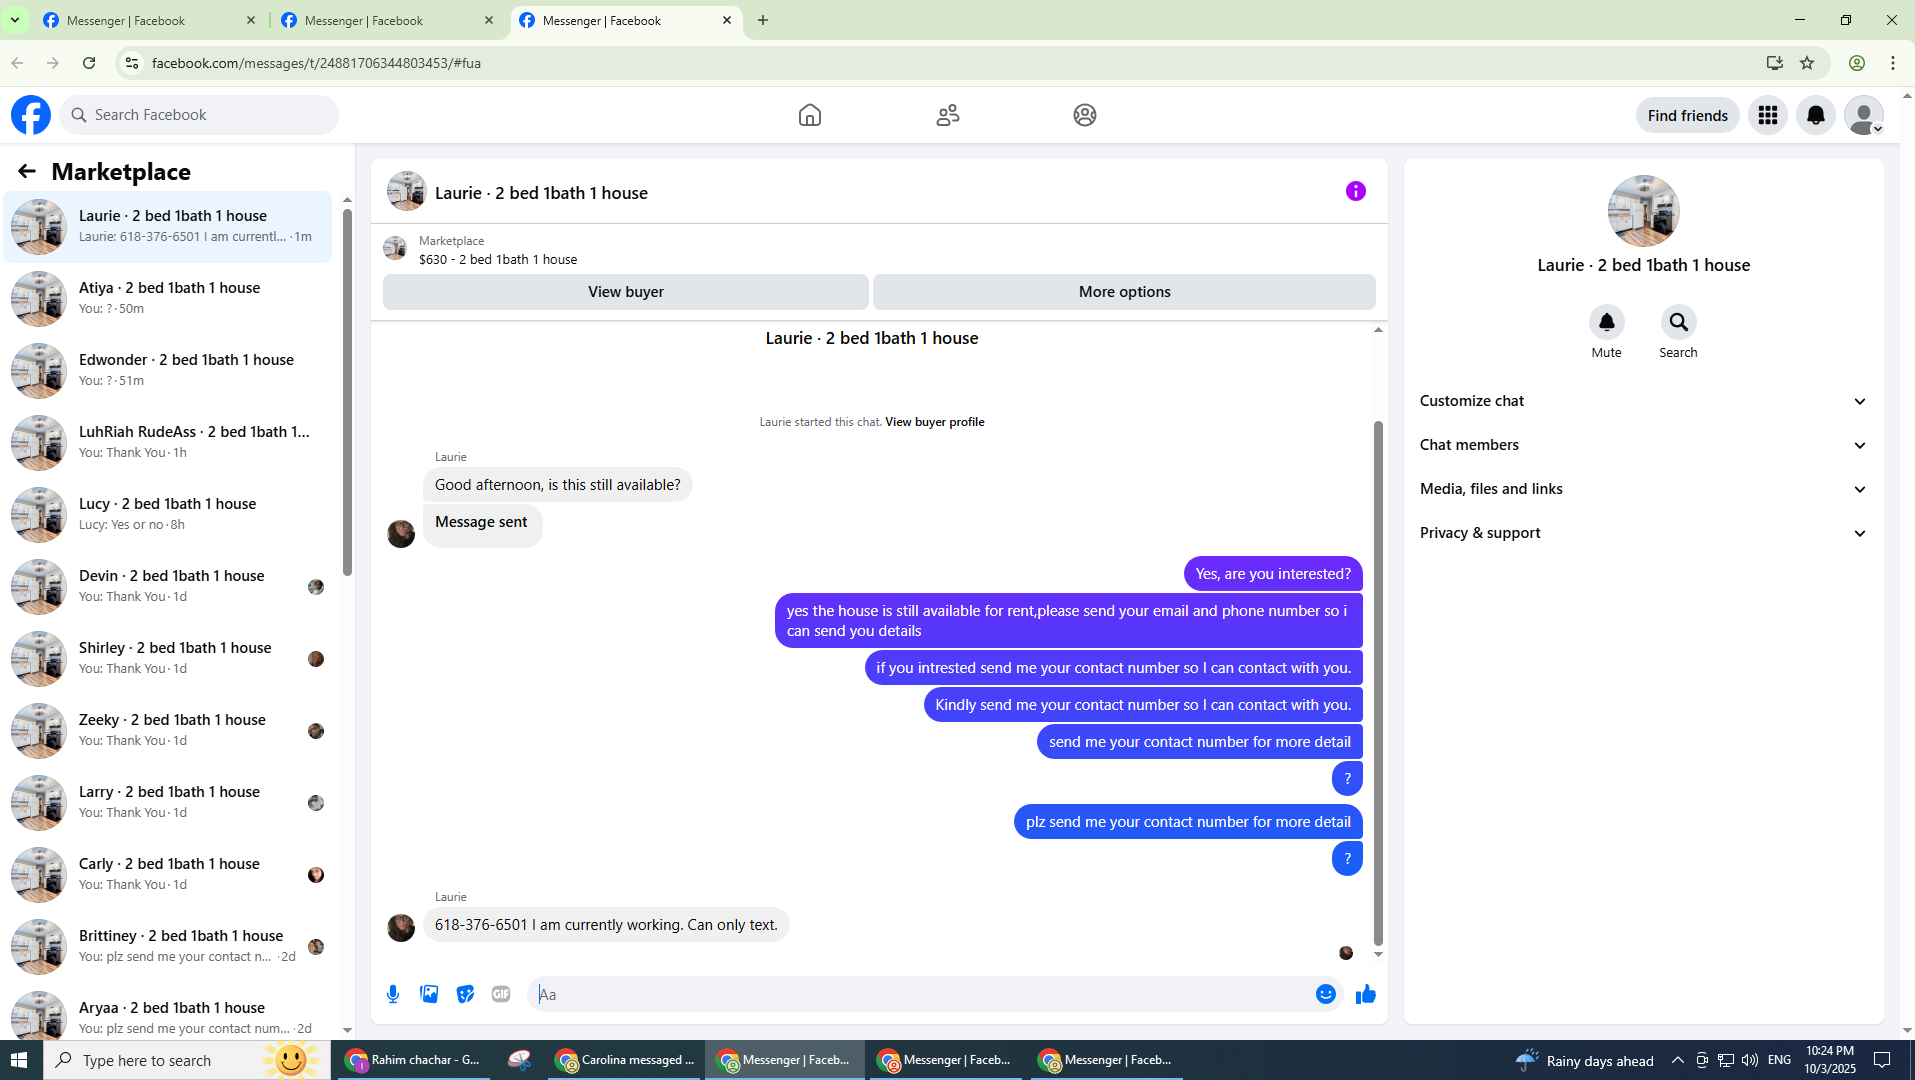Switch to the second Messenger tab
Image resolution: width=1915 pixels, height=1080 pixels.
pos(386,20)
